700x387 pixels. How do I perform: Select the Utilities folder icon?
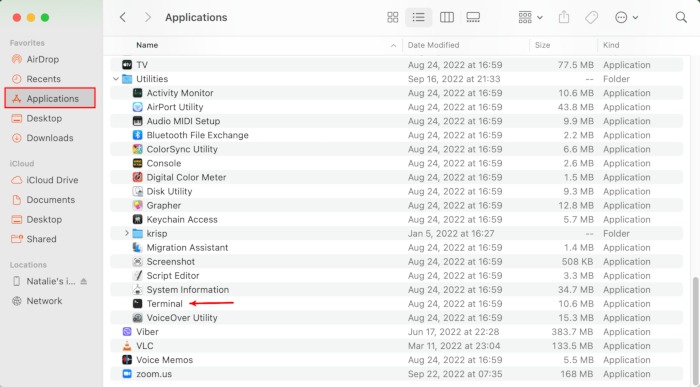point(127,79)
